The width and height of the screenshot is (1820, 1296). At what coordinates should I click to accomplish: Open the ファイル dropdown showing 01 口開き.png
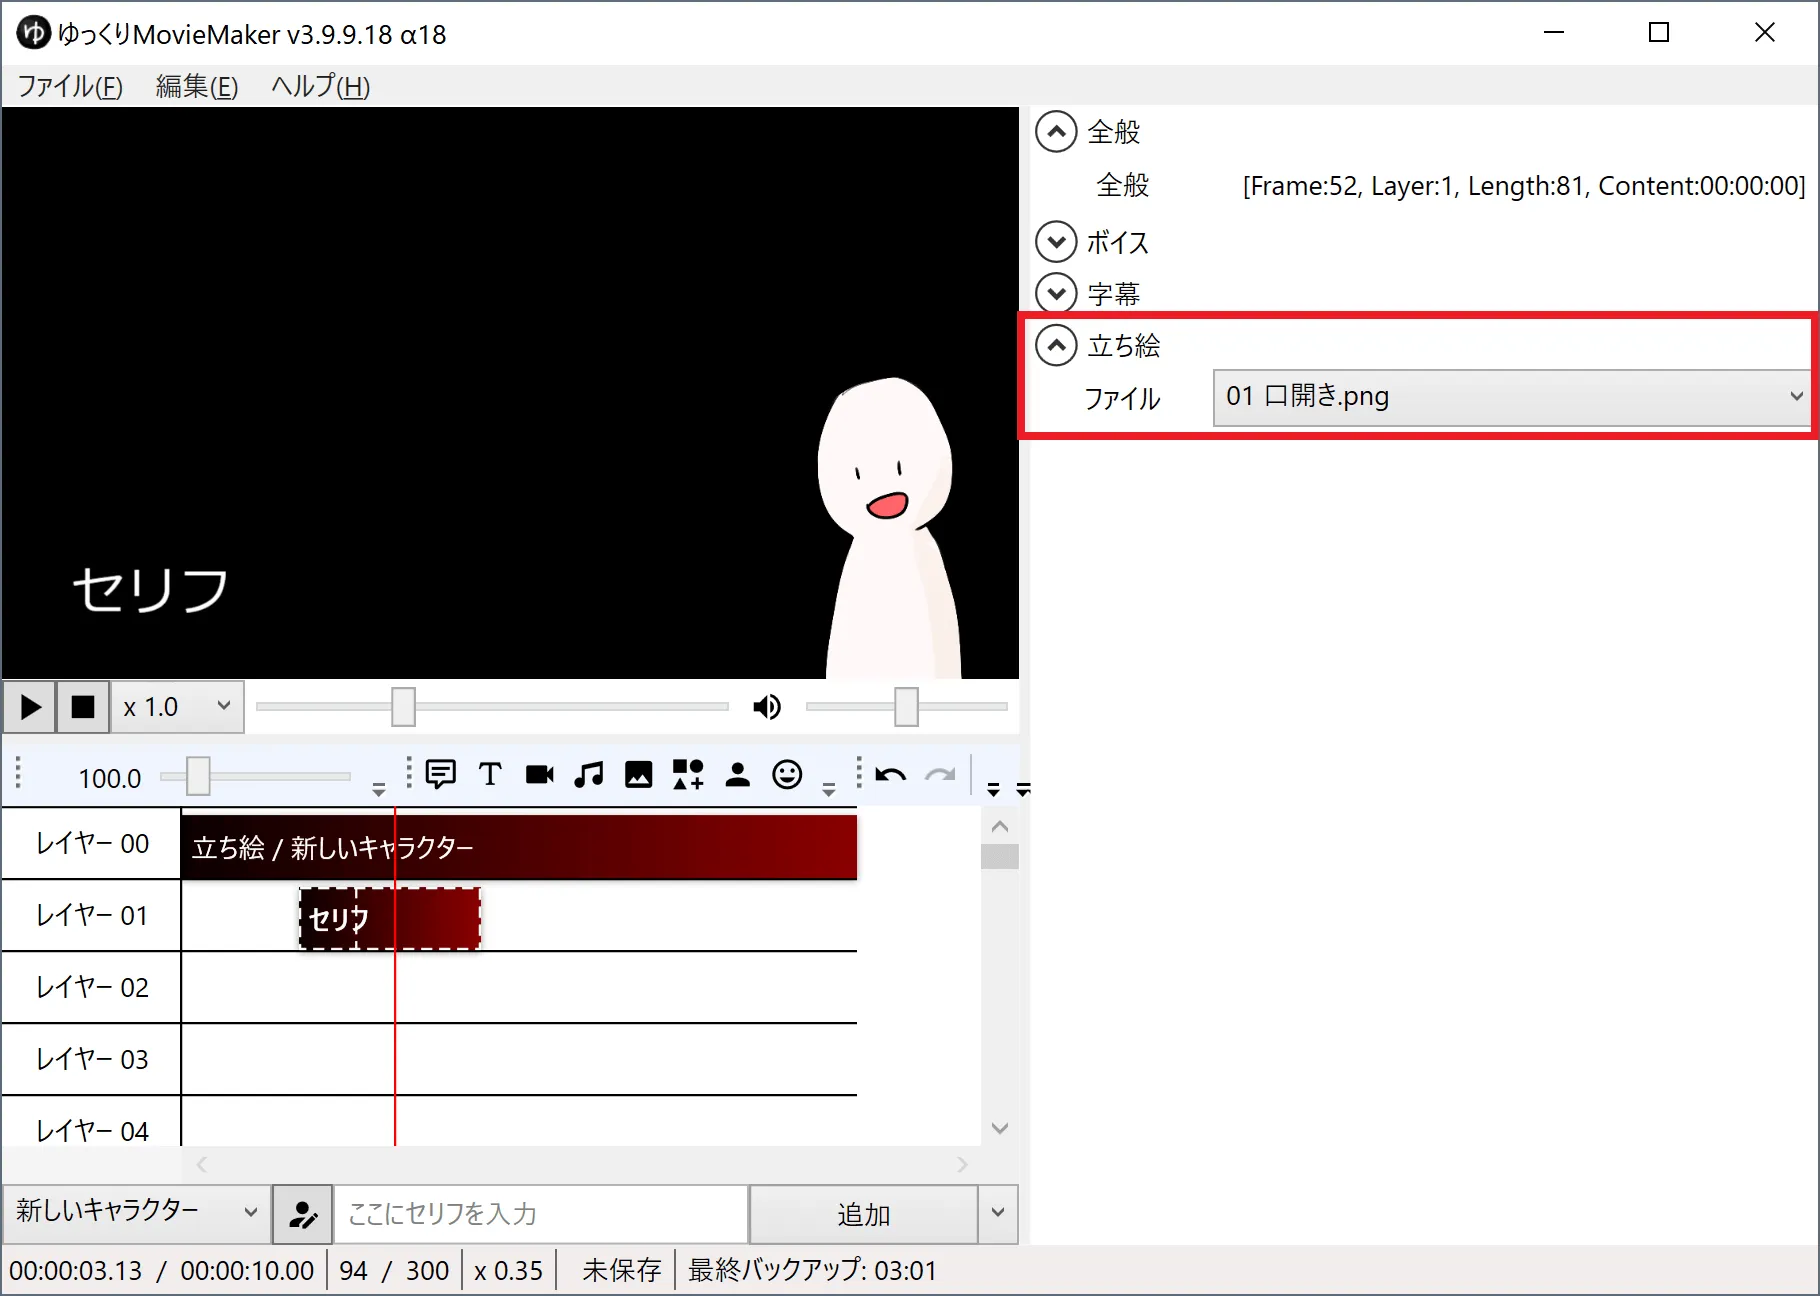[x=1511, y=397]
